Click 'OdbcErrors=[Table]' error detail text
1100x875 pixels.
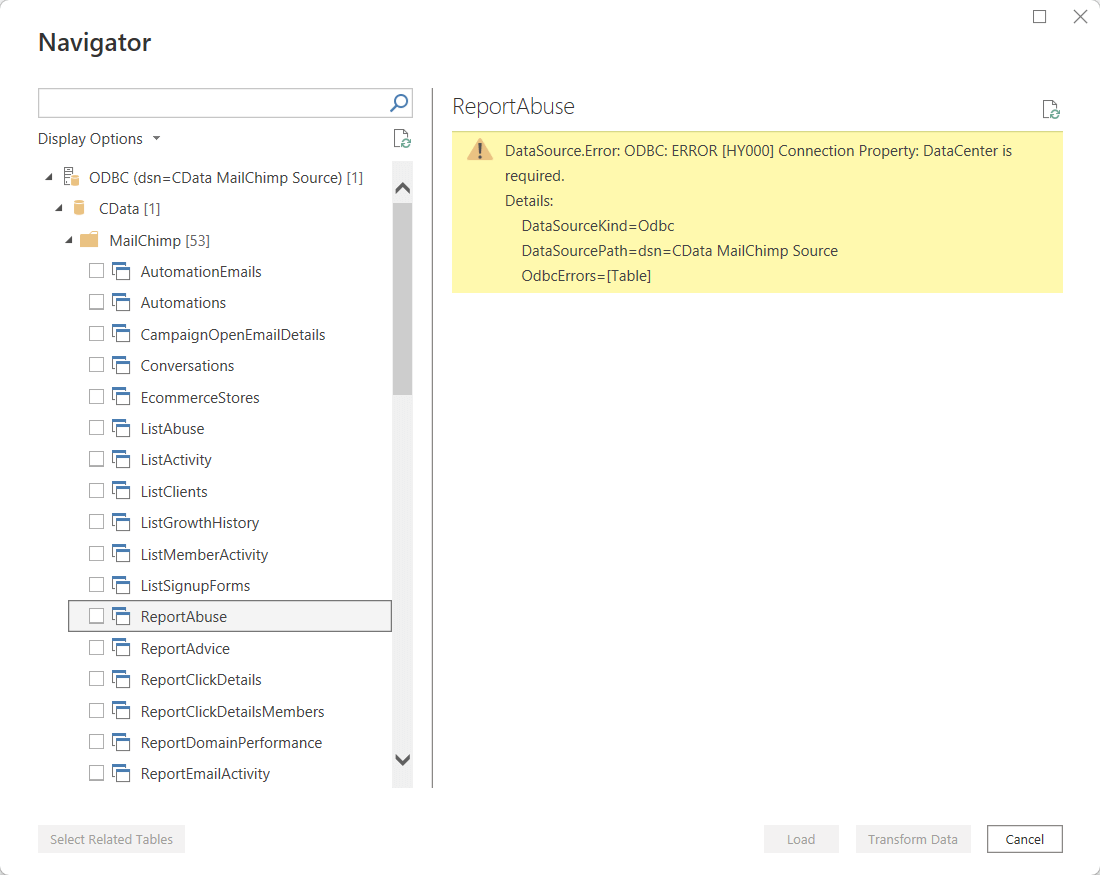click(x=586, y=276)
